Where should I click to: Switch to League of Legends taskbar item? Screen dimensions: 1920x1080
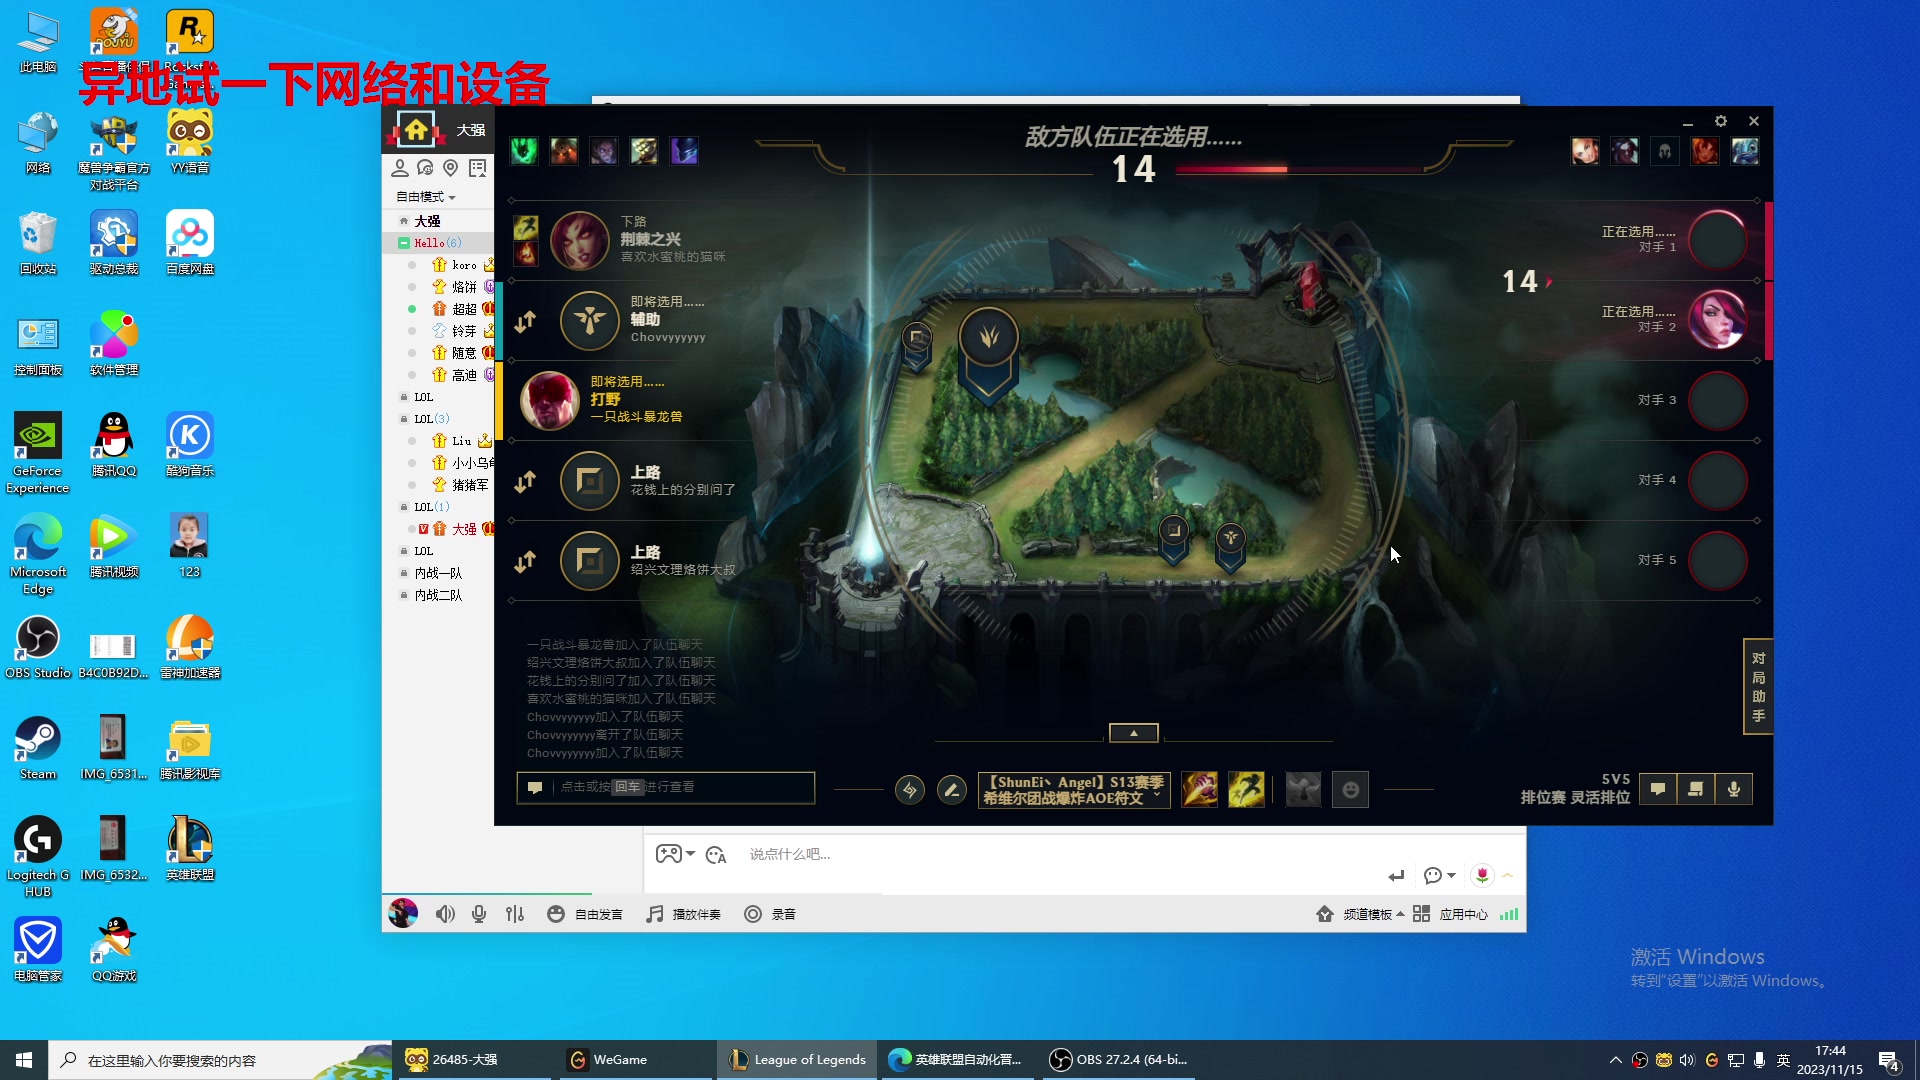(797, 1060)
